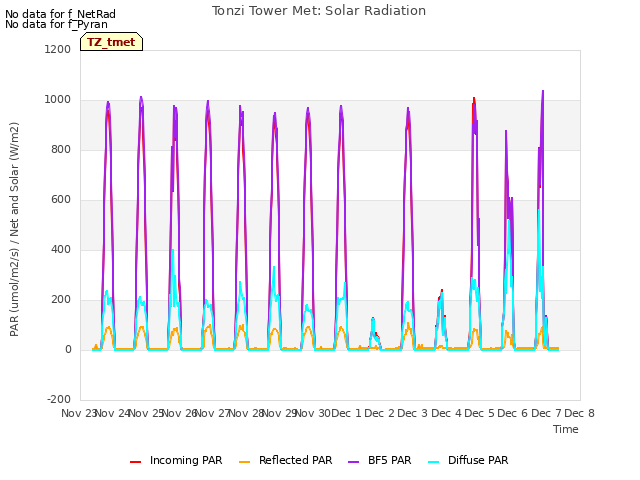Click the TZ_tmet label box
This screenshot has width=640, height=480.
(x=111, y=42)
